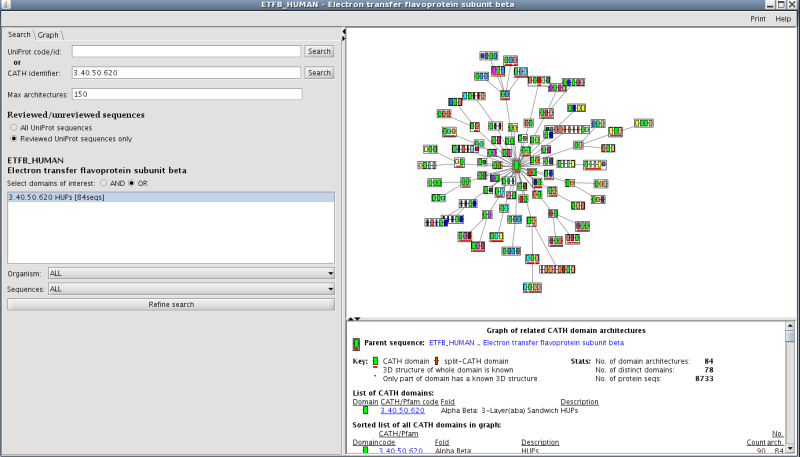Select the AND domains radio button
The width and height of the screenshot is (800, 457).
(101, 183)
